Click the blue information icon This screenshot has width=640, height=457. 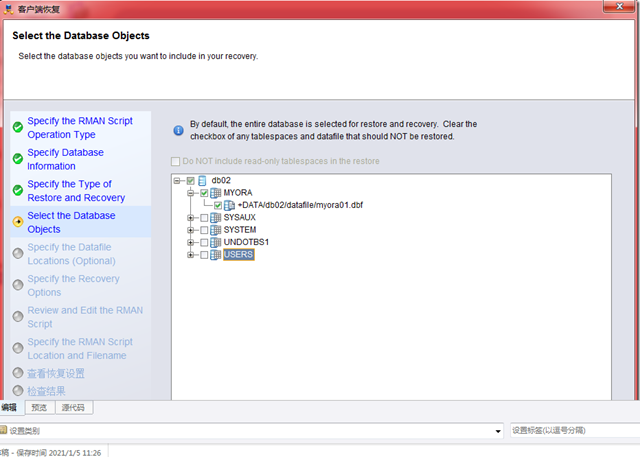coord(178,130)
